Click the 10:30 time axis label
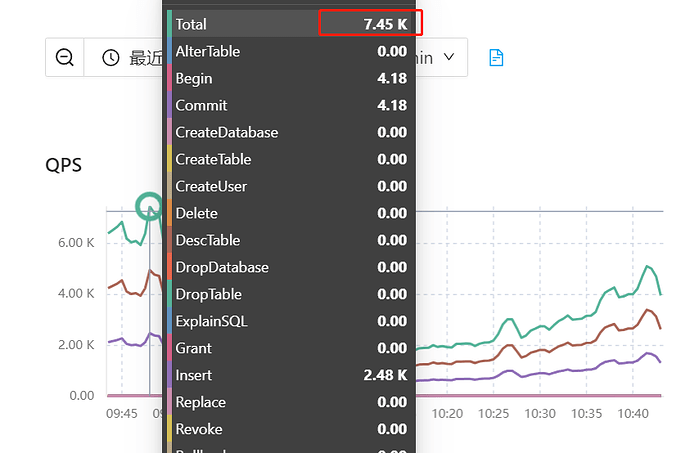 tap(540, 413)
